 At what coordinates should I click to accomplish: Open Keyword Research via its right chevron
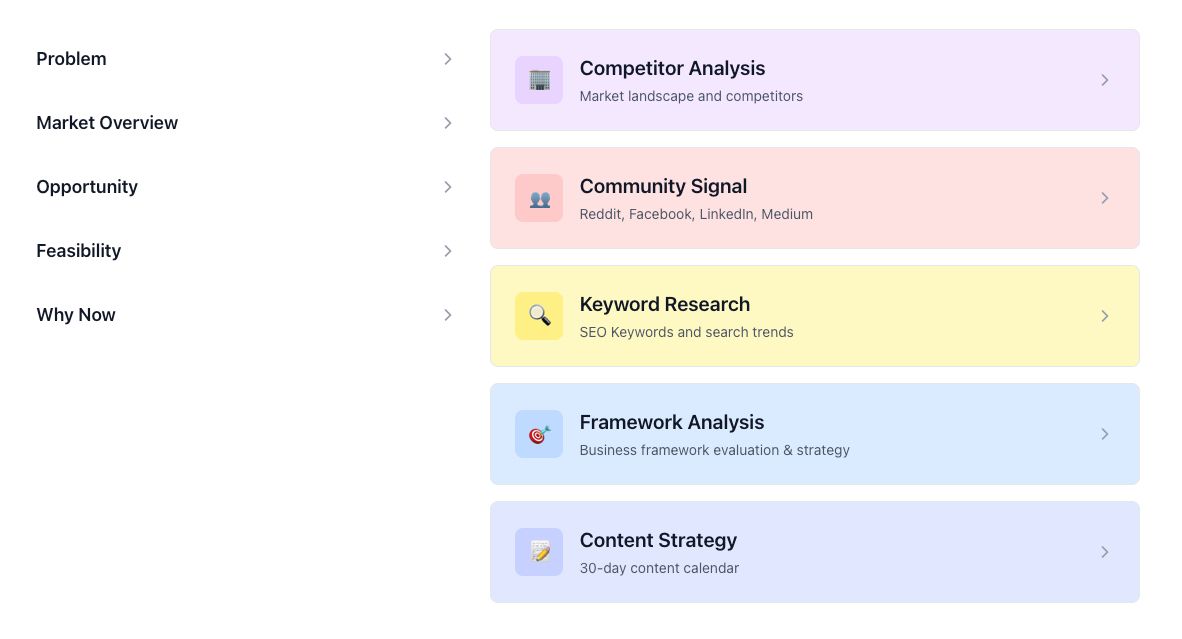[x=1104, y=316]
